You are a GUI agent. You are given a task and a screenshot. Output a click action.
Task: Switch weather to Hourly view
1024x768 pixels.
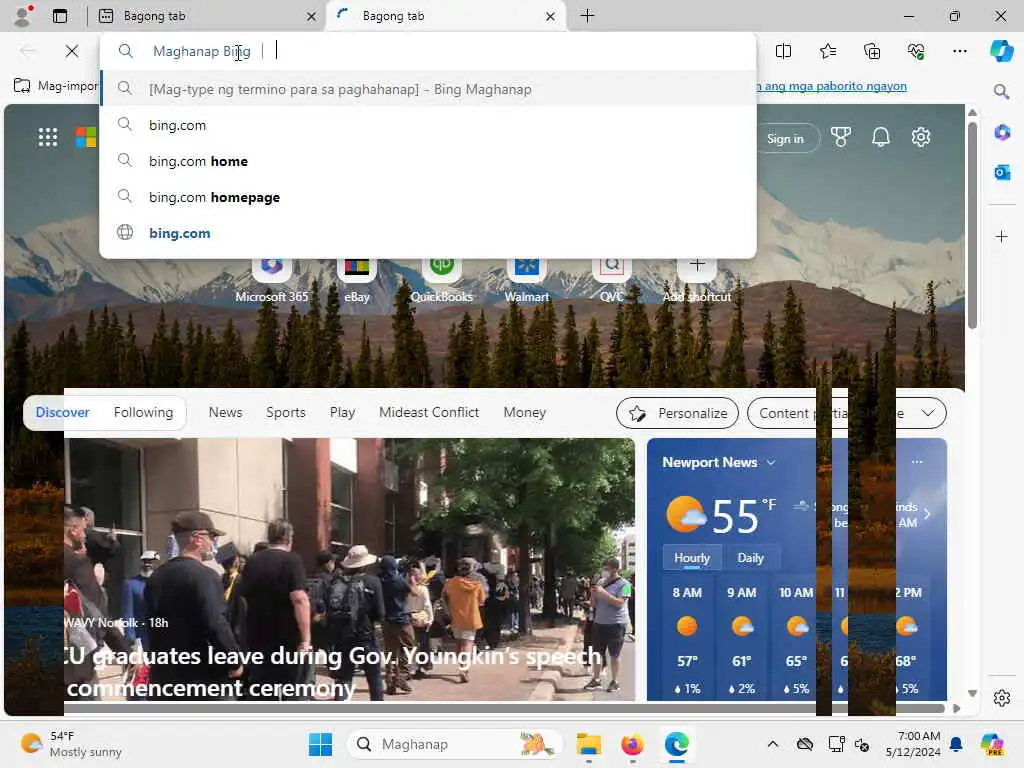tap(692, 558)
